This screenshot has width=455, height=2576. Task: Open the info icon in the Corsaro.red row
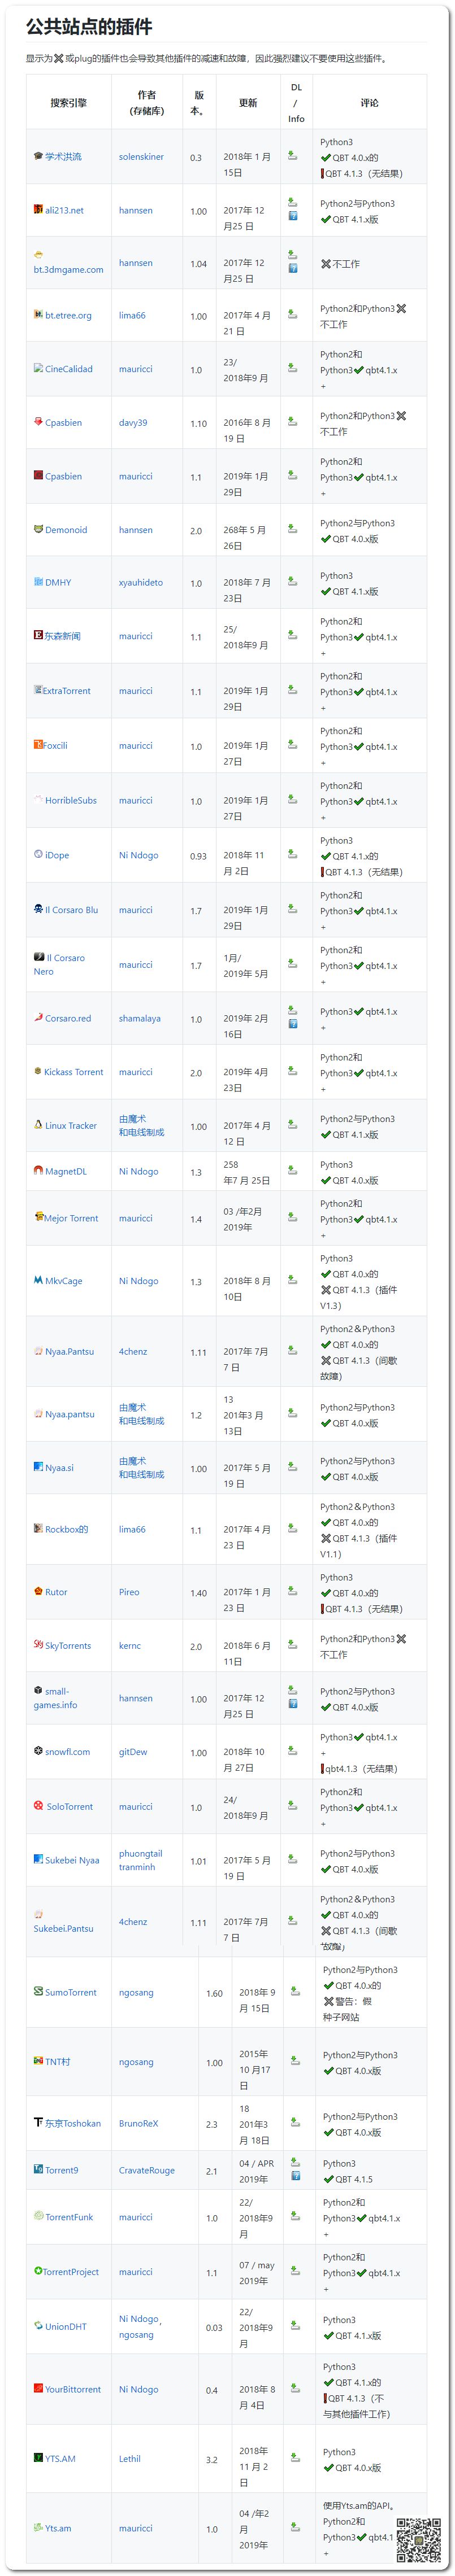(292, 1024)
